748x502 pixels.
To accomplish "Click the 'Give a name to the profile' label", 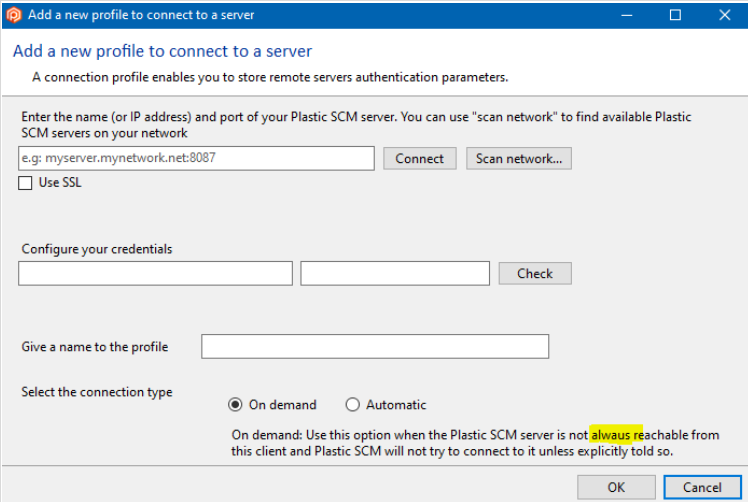I will [x=95, y=347].
